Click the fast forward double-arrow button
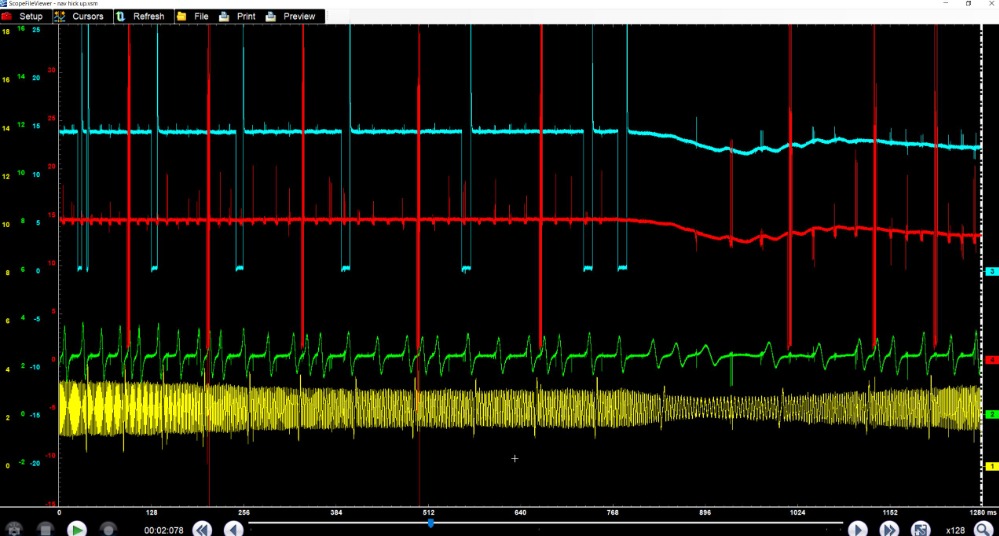The height and width of the screenshot is (536, 999). [x=888, y=529]
